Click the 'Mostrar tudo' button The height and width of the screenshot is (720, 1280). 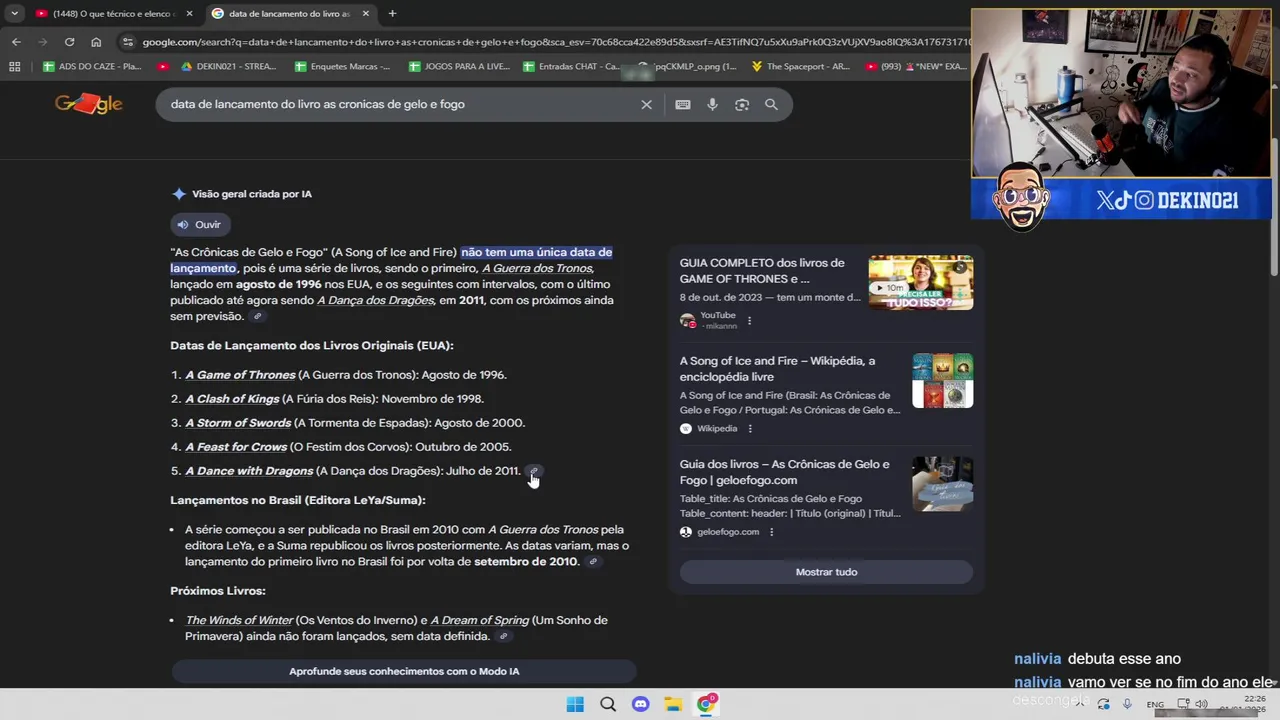pyautogui.click(x=826, y=572)
